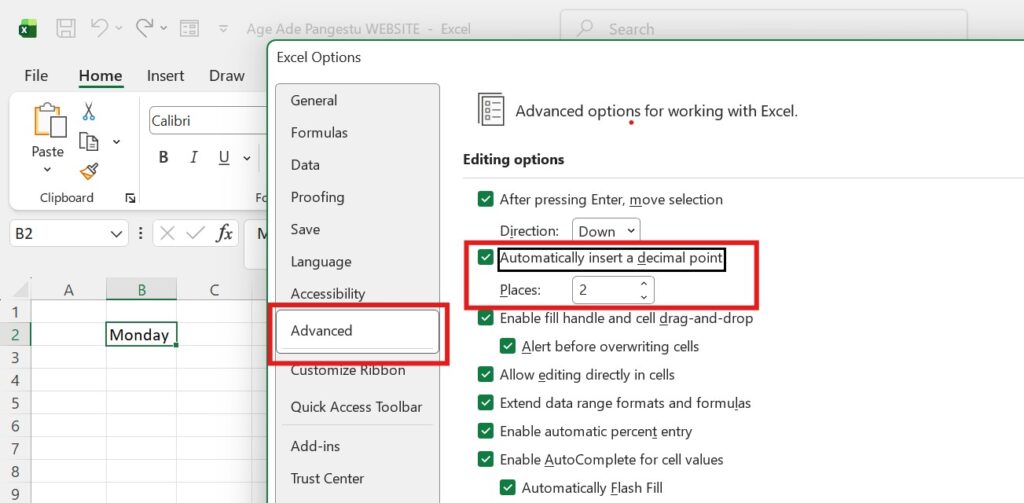The width and height of the screenshot is (1024, 503).
Task: Open Quick Access Toolbar category
Action: point(357,407)
